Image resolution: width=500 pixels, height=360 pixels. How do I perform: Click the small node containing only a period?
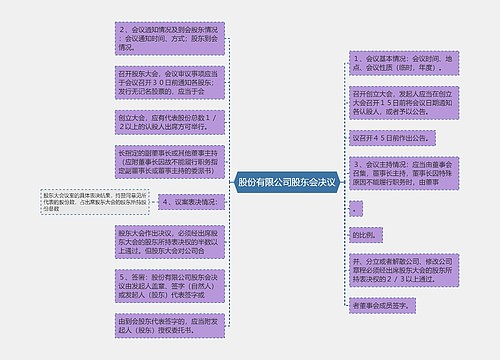pyautogui.click(x=356, y=209)
